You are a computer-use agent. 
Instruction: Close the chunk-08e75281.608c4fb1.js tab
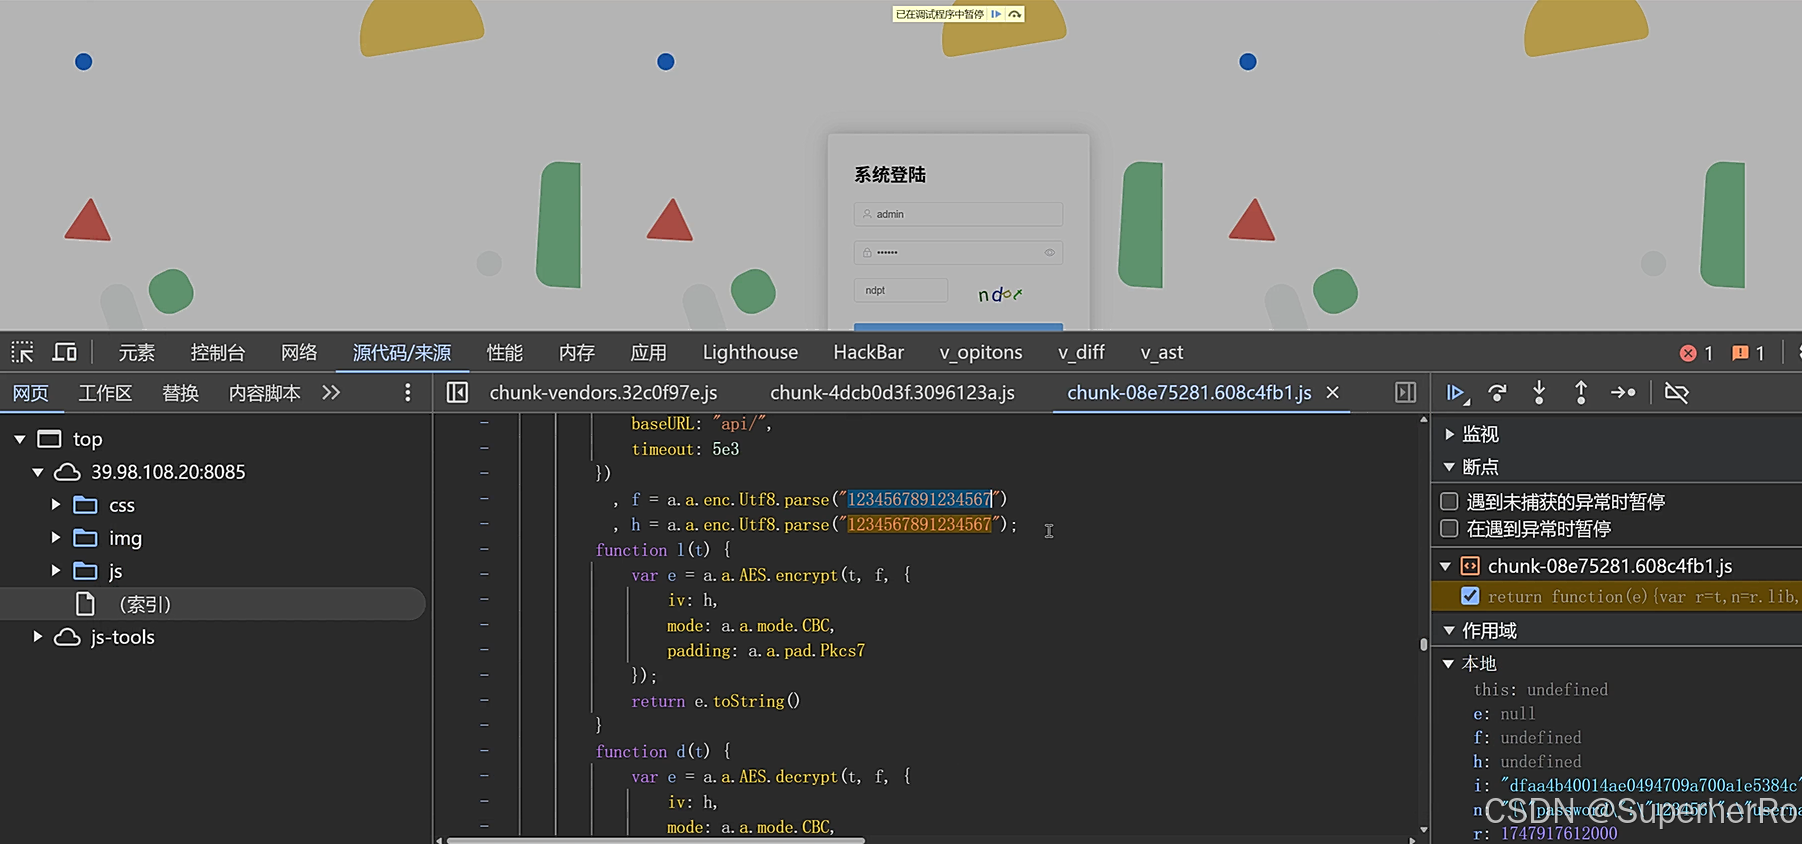tap(1332, 393)
